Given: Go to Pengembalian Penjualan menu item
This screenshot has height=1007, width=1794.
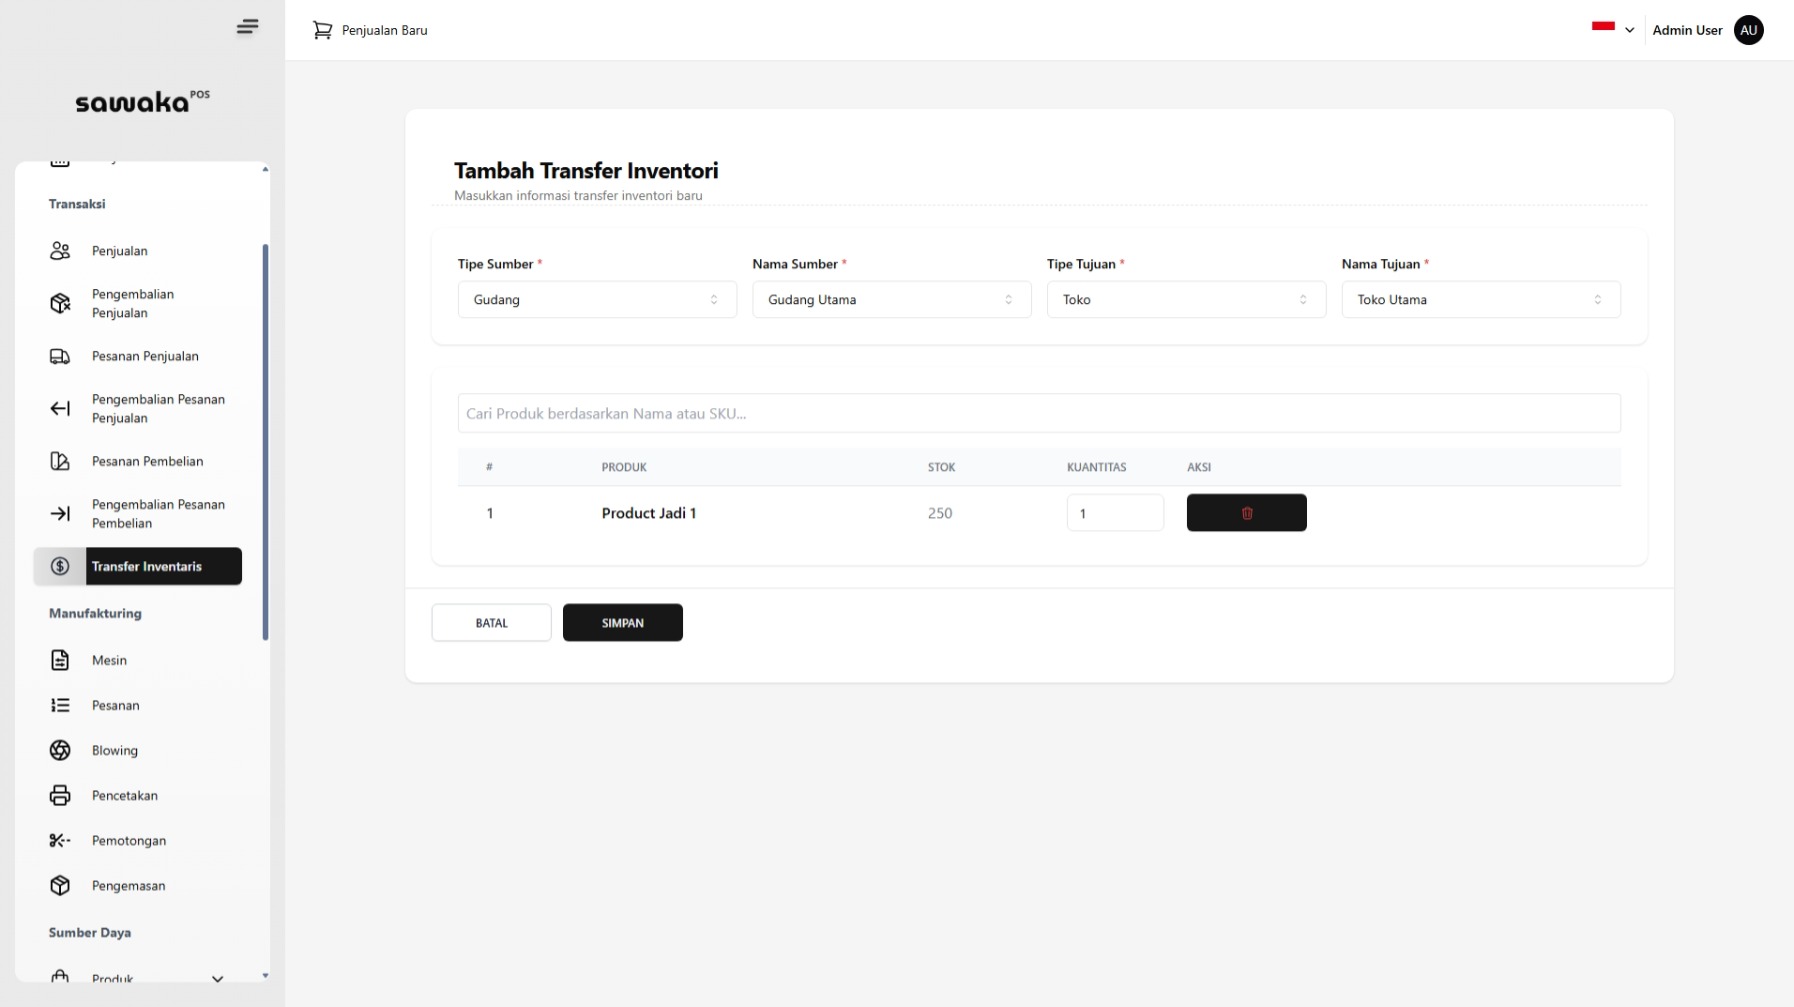Looking at the screenshot, I should point(133,303).
